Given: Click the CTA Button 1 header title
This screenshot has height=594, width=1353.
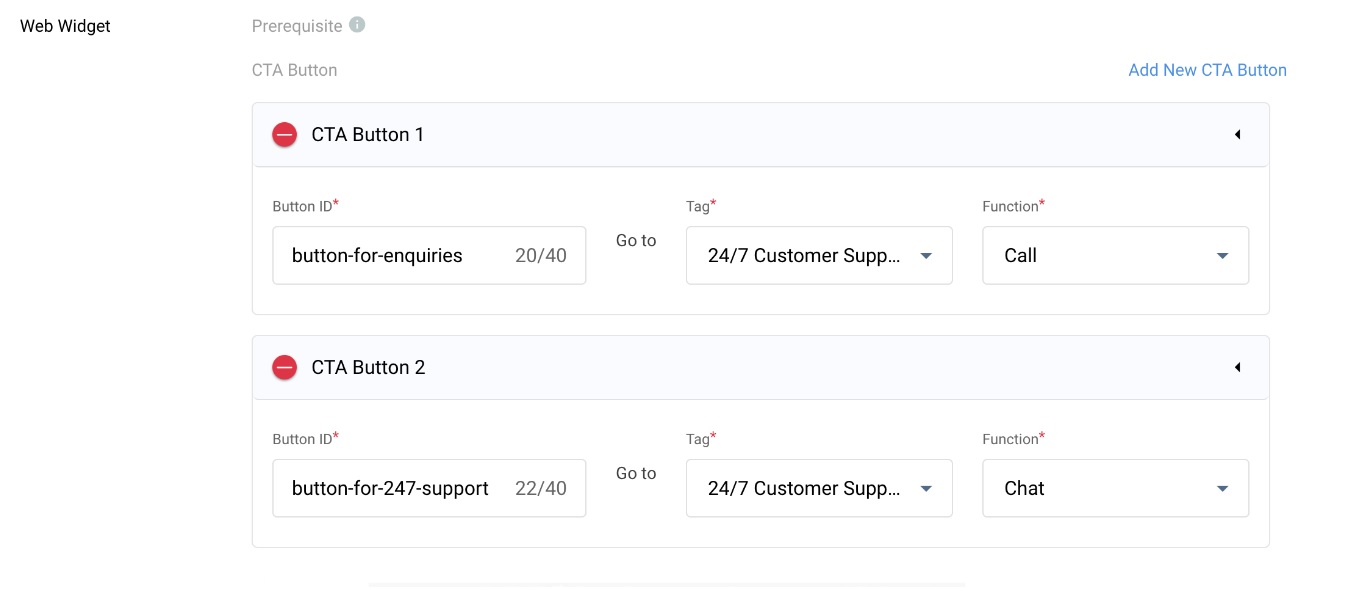Looking at the screenshot, I should pos(367,135).
